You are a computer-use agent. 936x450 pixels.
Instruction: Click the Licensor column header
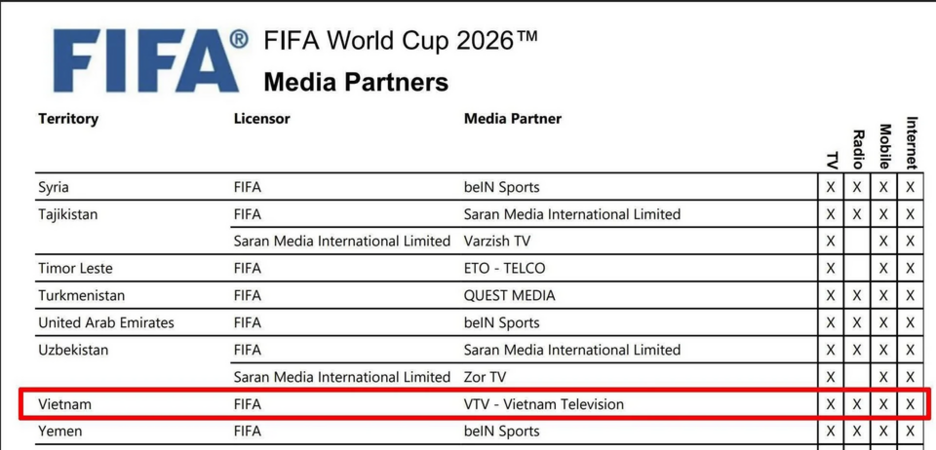[x=261, y=119]
